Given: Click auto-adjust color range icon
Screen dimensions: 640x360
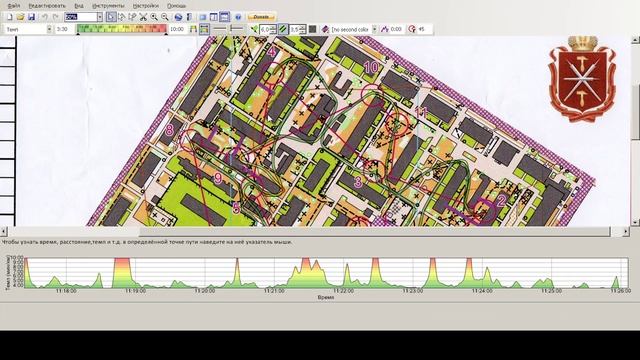Looking at the screenshot, I should click(x=193, y=29).
